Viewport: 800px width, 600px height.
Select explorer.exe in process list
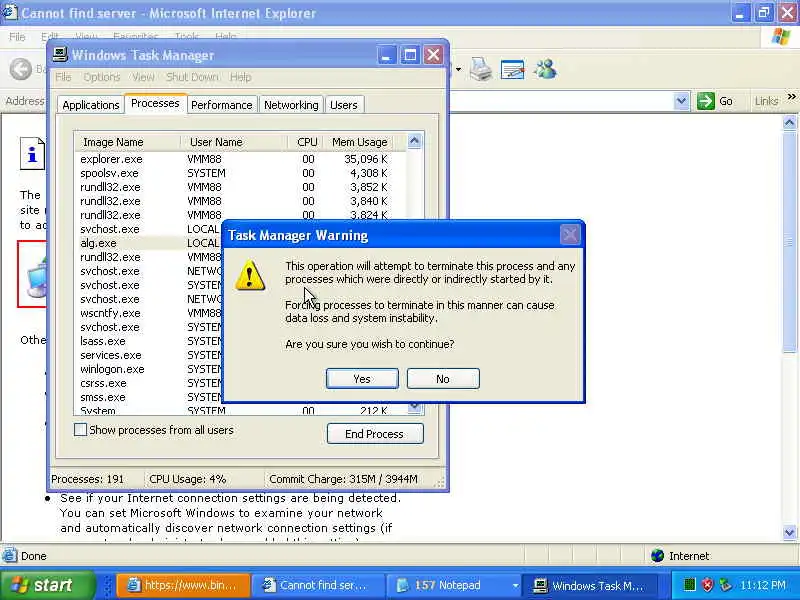coord(240,159)
